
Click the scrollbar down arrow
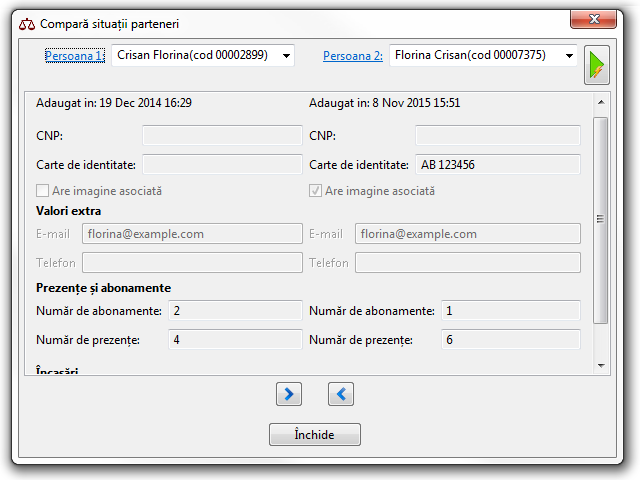pos(600,365)
